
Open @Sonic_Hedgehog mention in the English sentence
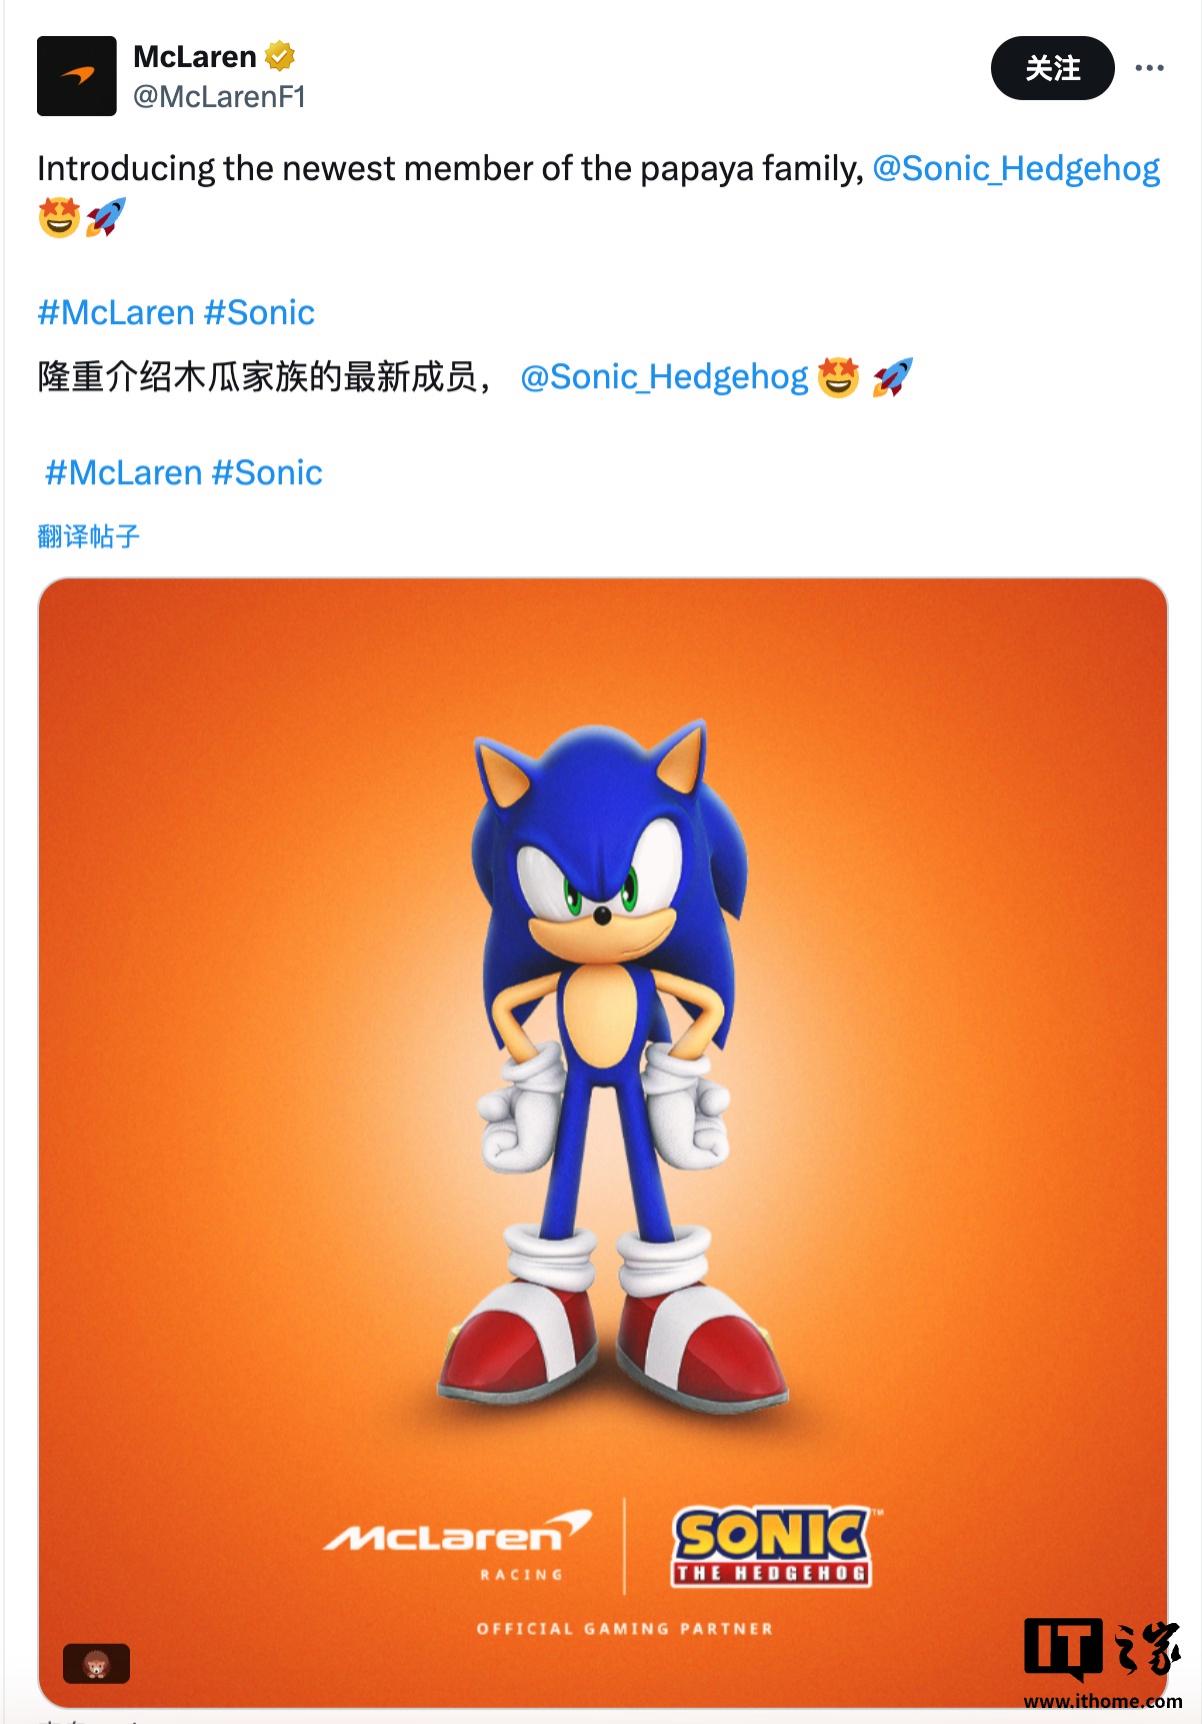coord(1016,168)
